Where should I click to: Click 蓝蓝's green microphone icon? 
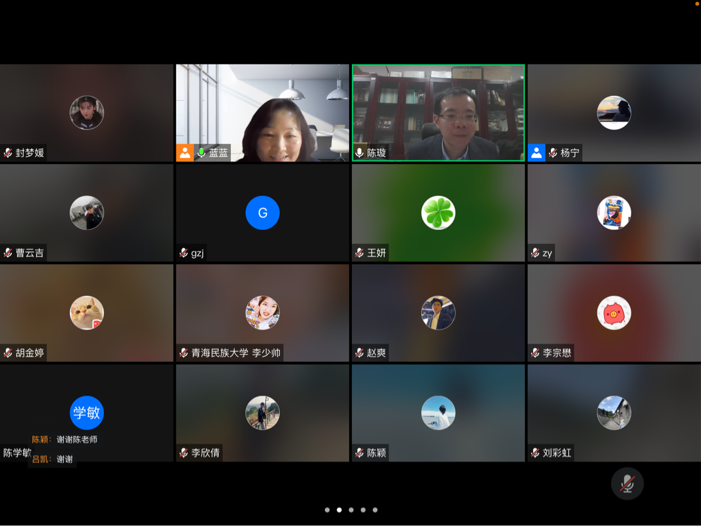click(x=201, y=153)
